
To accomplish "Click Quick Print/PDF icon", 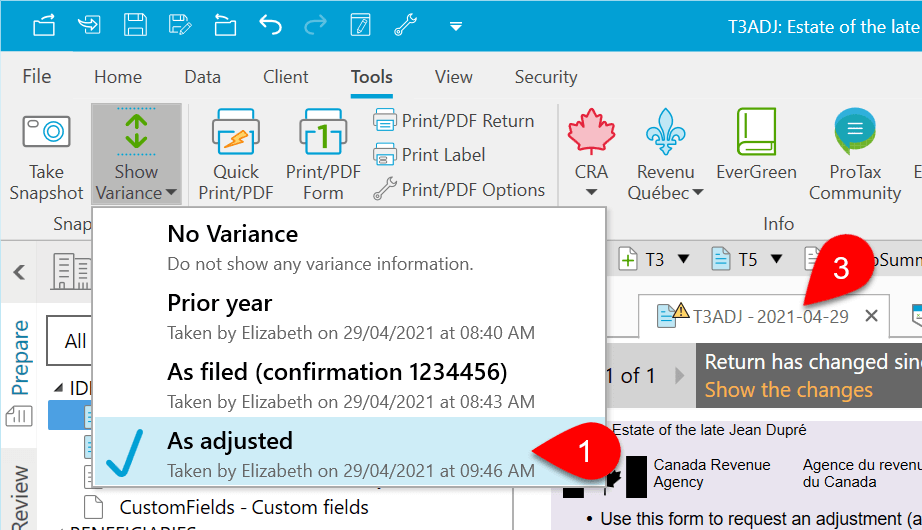I will click(x=236, y=155).
